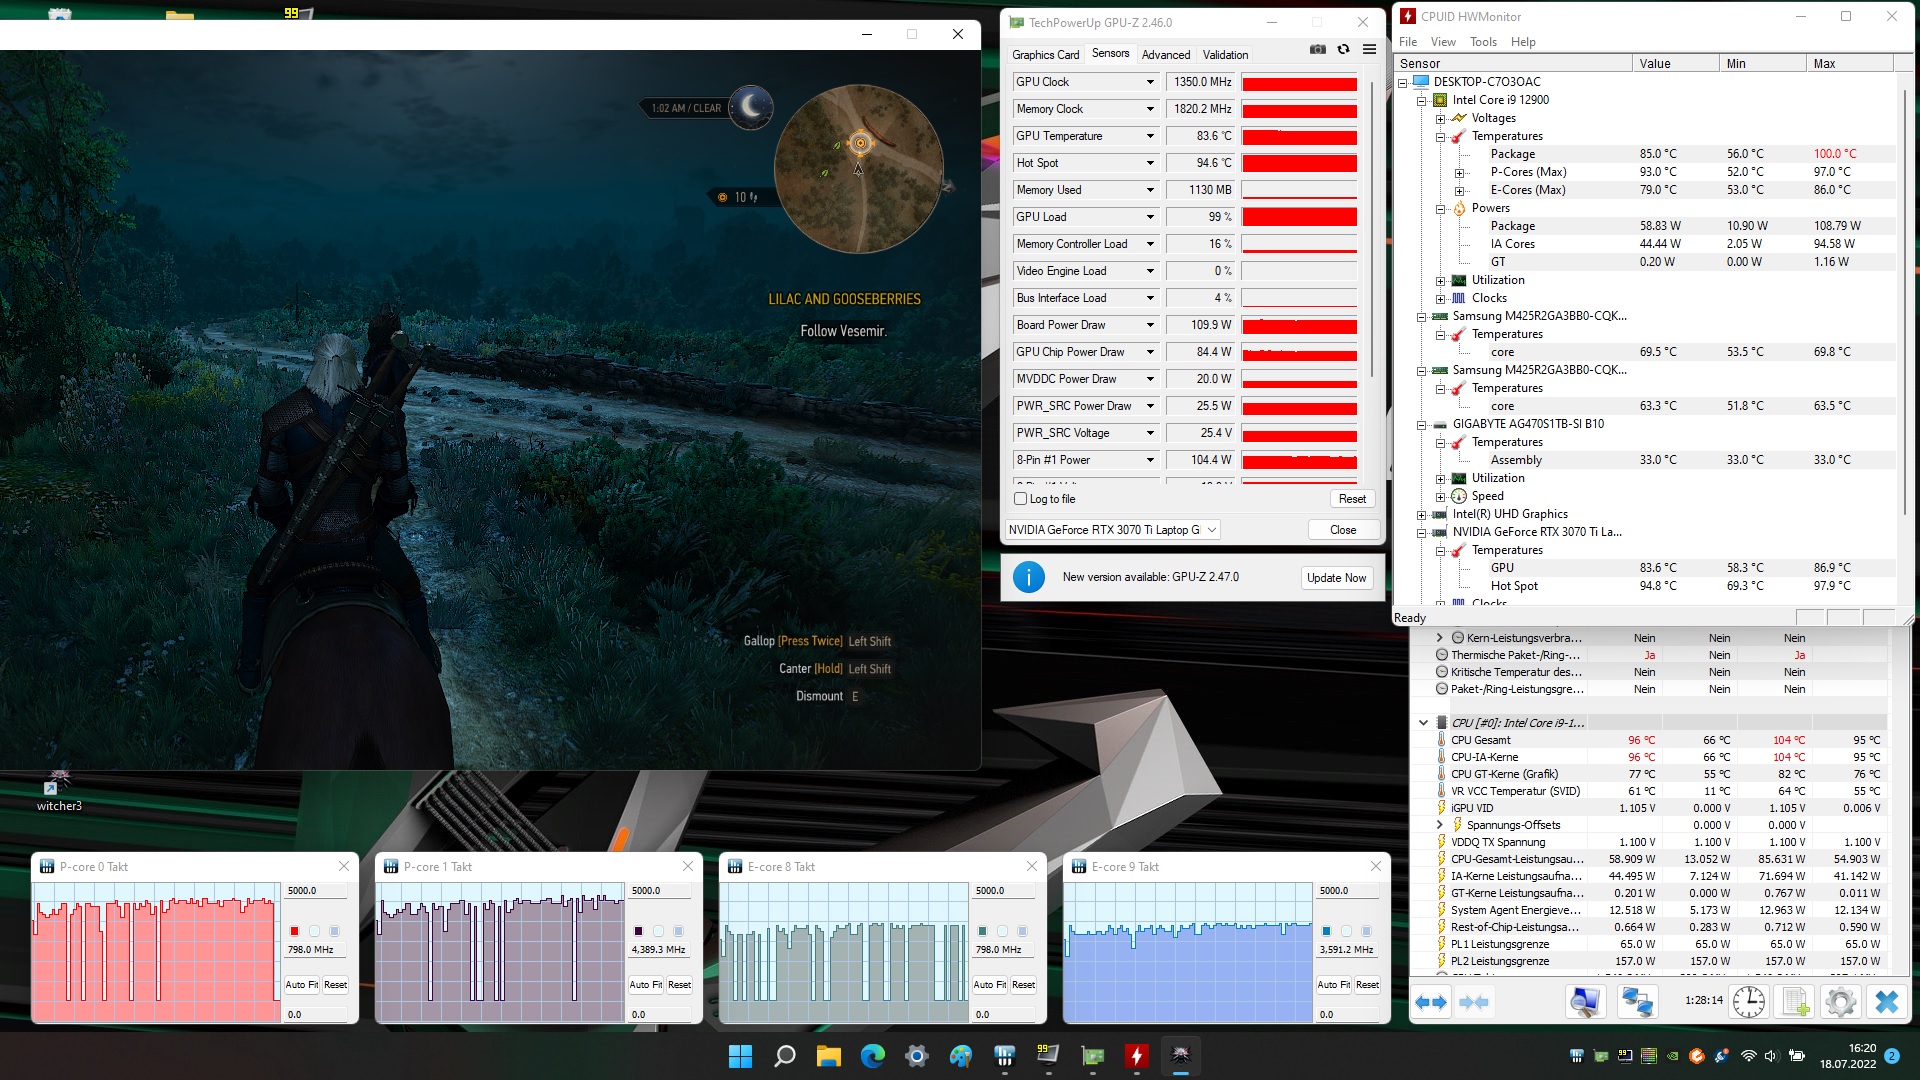1920x1080 pixels.
Task: Expand Spannungs-Offsets row in HWiNFO
Action: 1440,825
